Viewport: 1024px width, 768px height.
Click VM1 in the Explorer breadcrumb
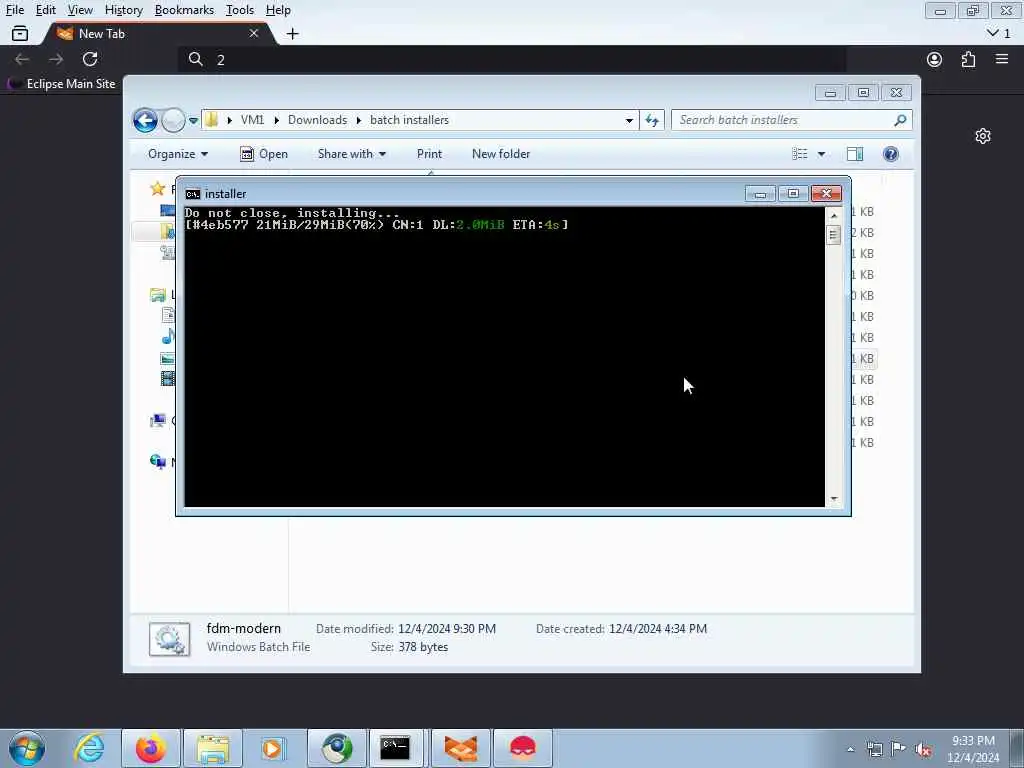[252, 120]
